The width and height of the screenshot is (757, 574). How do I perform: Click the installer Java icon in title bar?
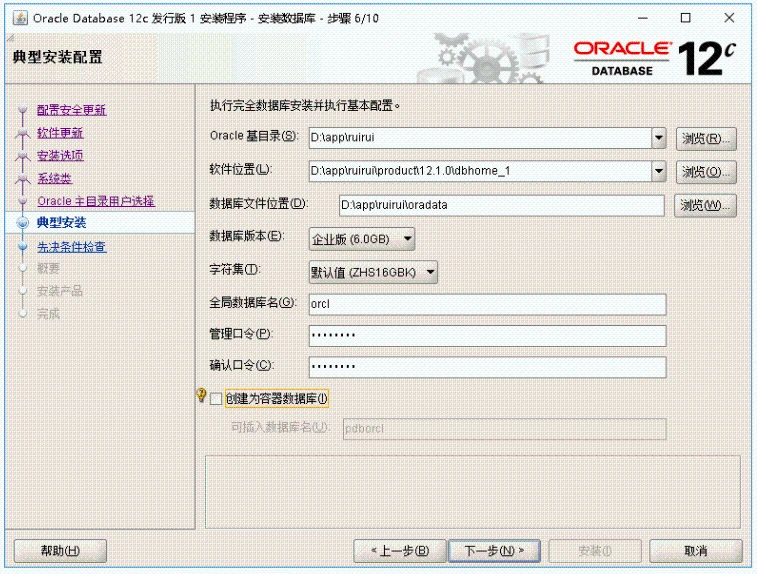(20, 18)
